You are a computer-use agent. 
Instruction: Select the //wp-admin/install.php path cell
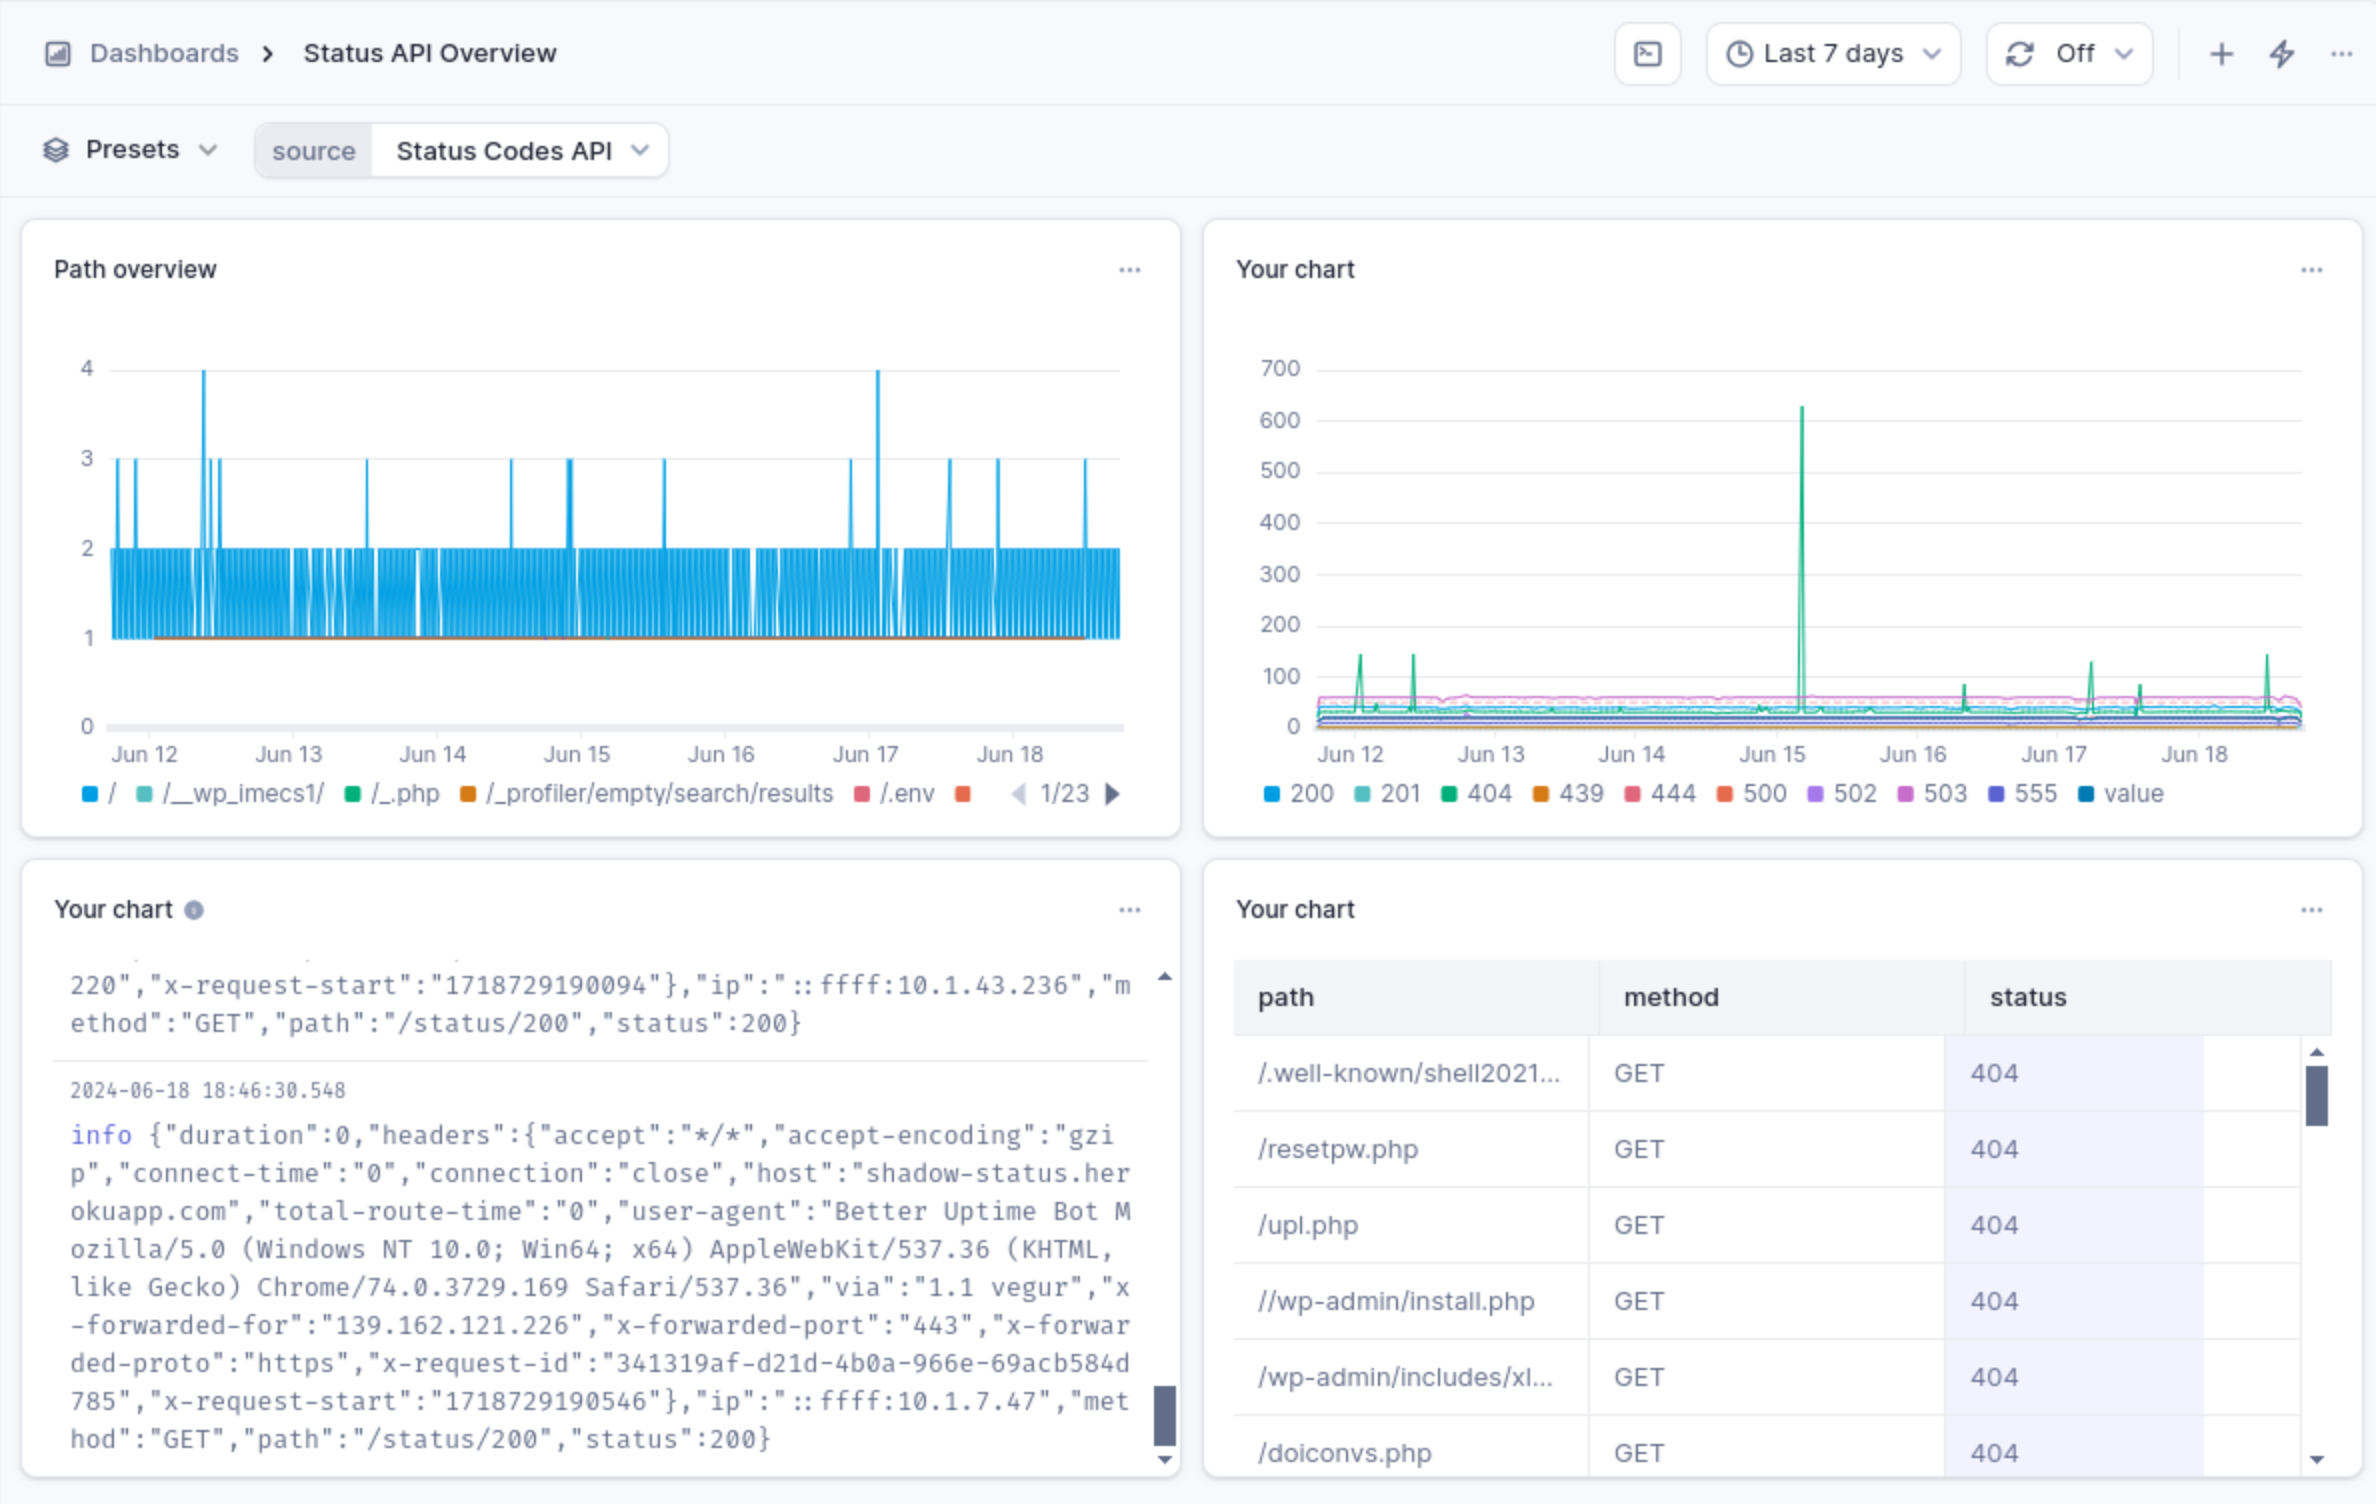click(1411, 1301)
